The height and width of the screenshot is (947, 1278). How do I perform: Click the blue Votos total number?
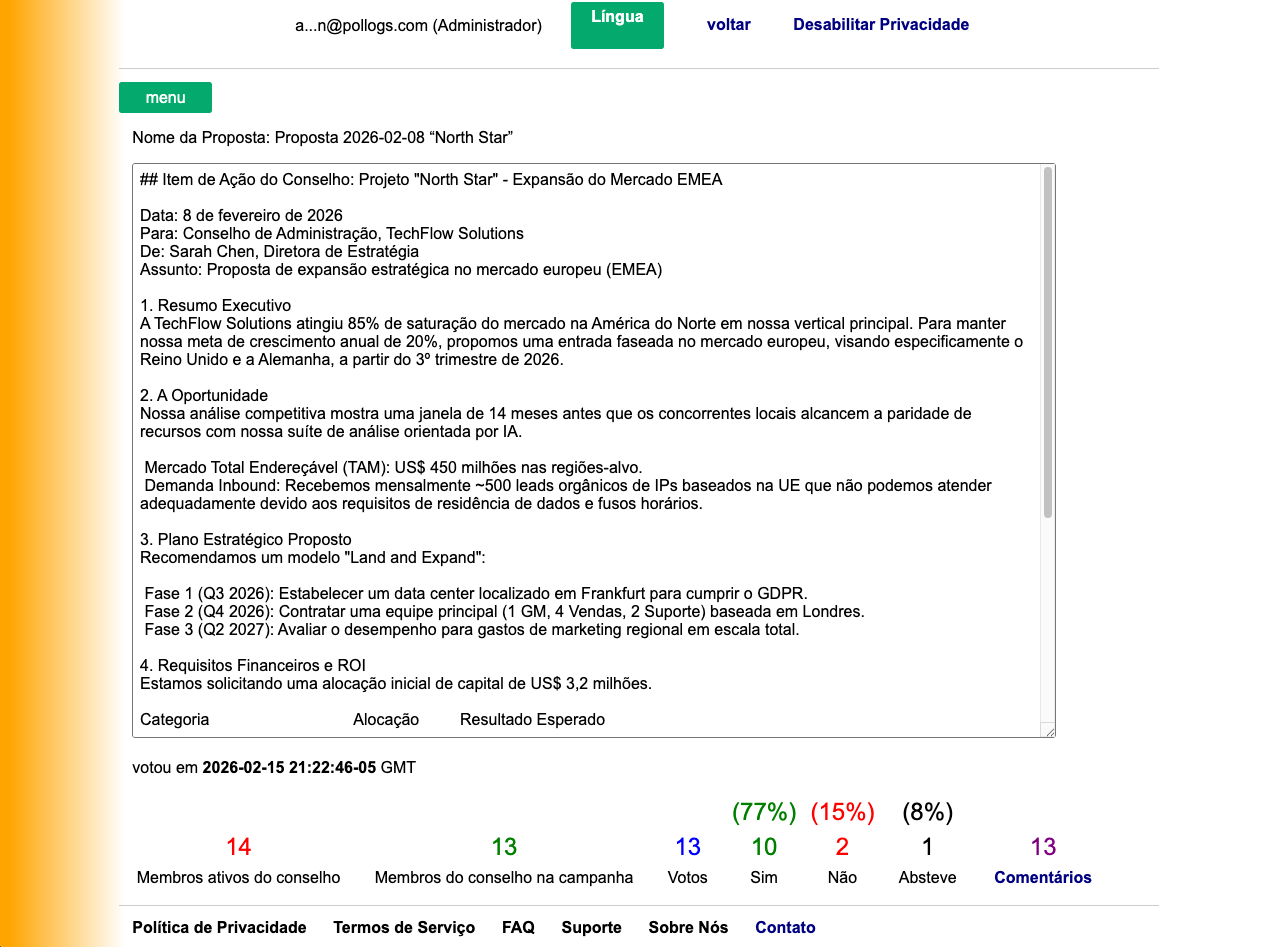point(688,847)
